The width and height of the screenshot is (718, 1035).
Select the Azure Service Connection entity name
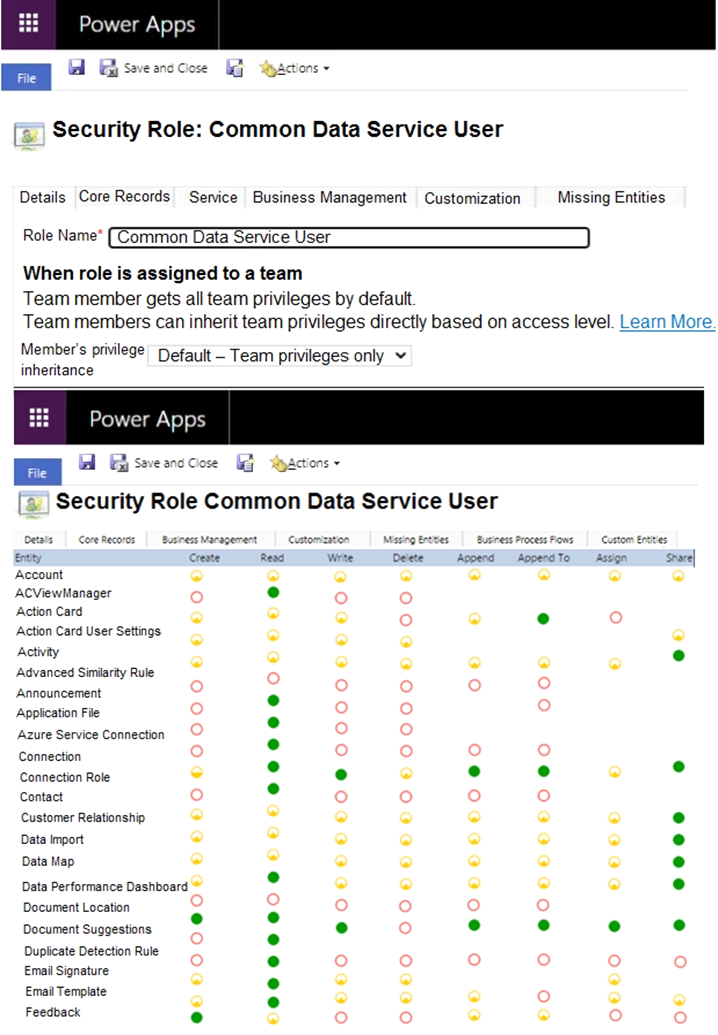coord(91,735)
